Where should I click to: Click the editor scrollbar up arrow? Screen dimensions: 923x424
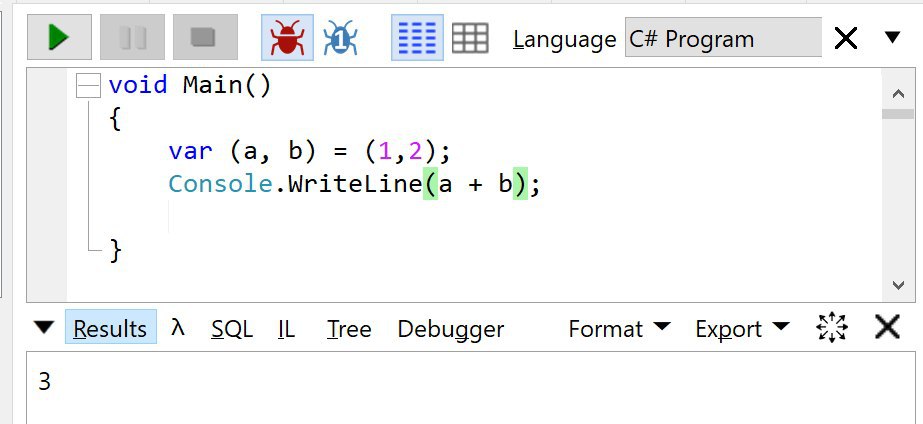[x=898, y=94]
